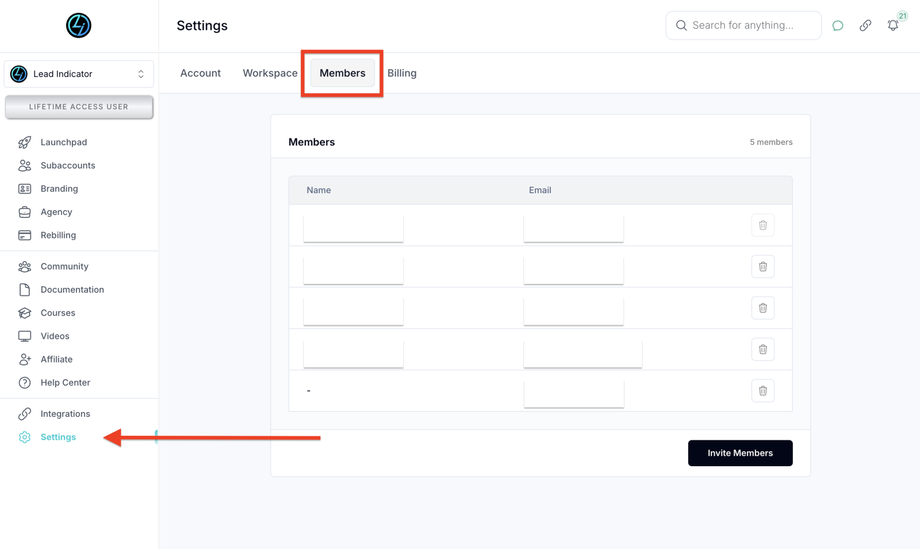Viewport: 920px width, 549px height.
Task: Open Subaccounts from the sidebar
Action: pyautogui.click(x=67, y=165)
